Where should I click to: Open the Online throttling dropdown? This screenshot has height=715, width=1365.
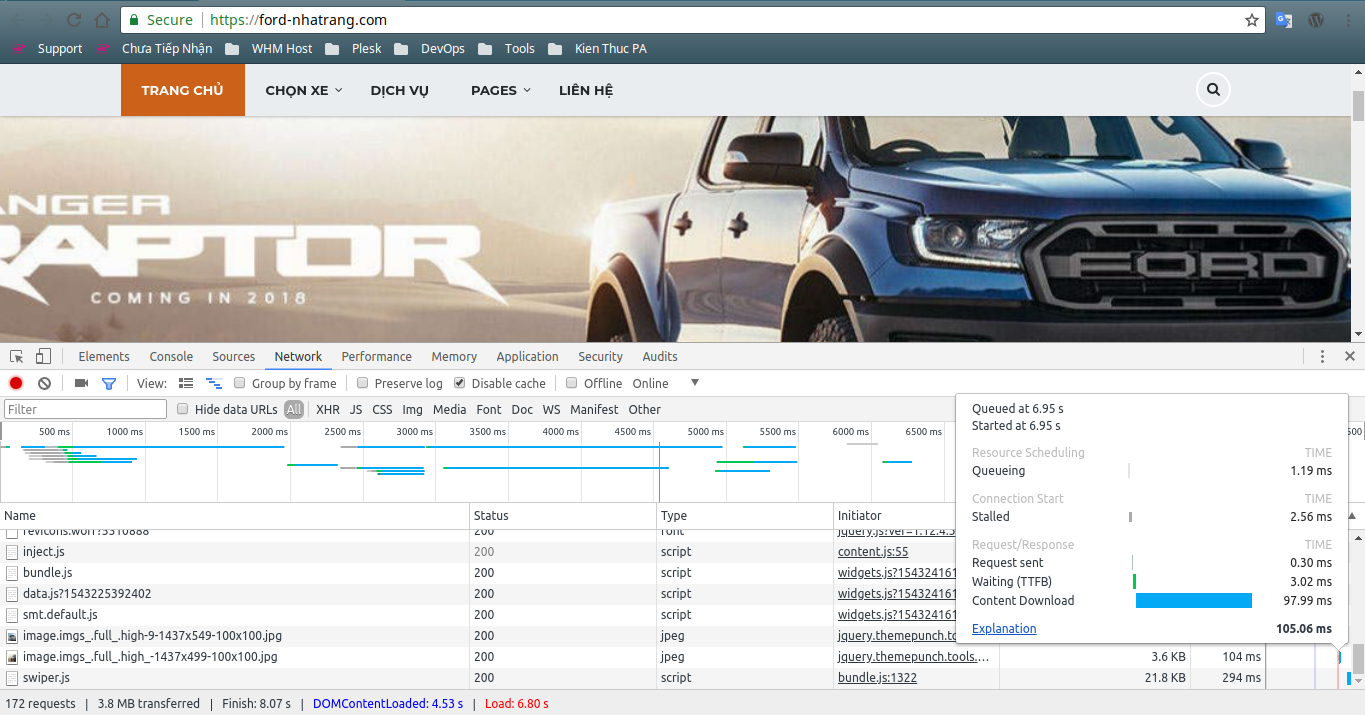pyautogui.click(x=665, y=383)
